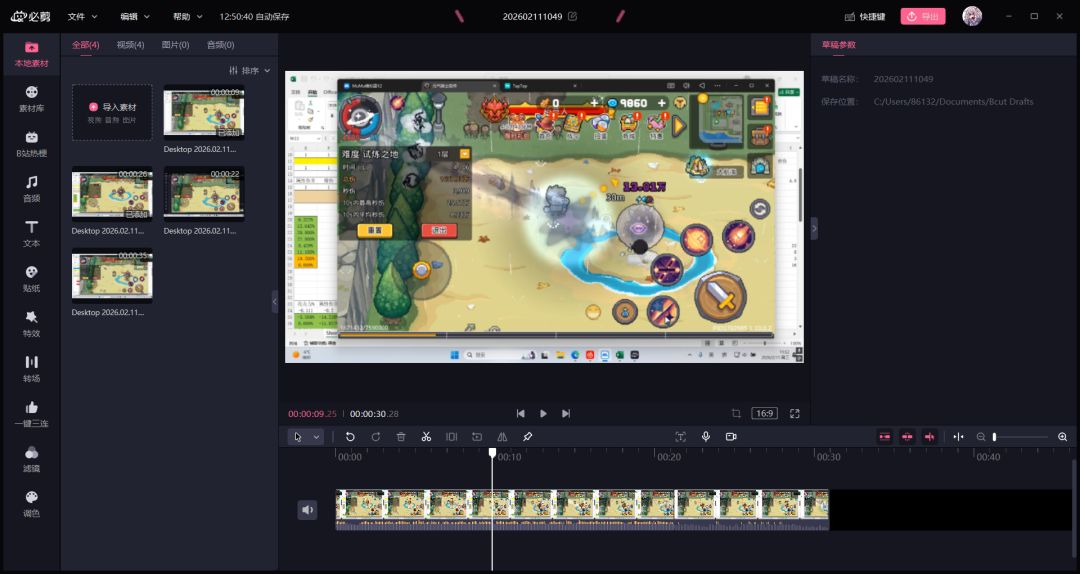This screenshot has height=574, width=1080.
Task: Open the 素材库 material library
Action: pos(31,99)
